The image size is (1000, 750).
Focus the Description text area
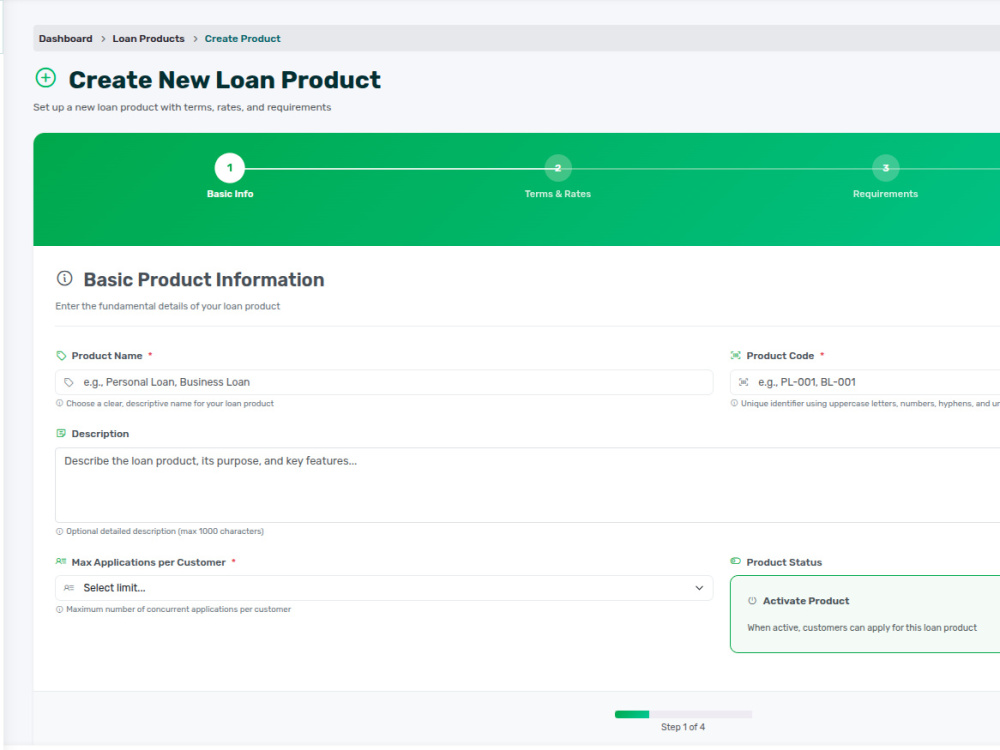pyautogui.click(x=527, y=485)
